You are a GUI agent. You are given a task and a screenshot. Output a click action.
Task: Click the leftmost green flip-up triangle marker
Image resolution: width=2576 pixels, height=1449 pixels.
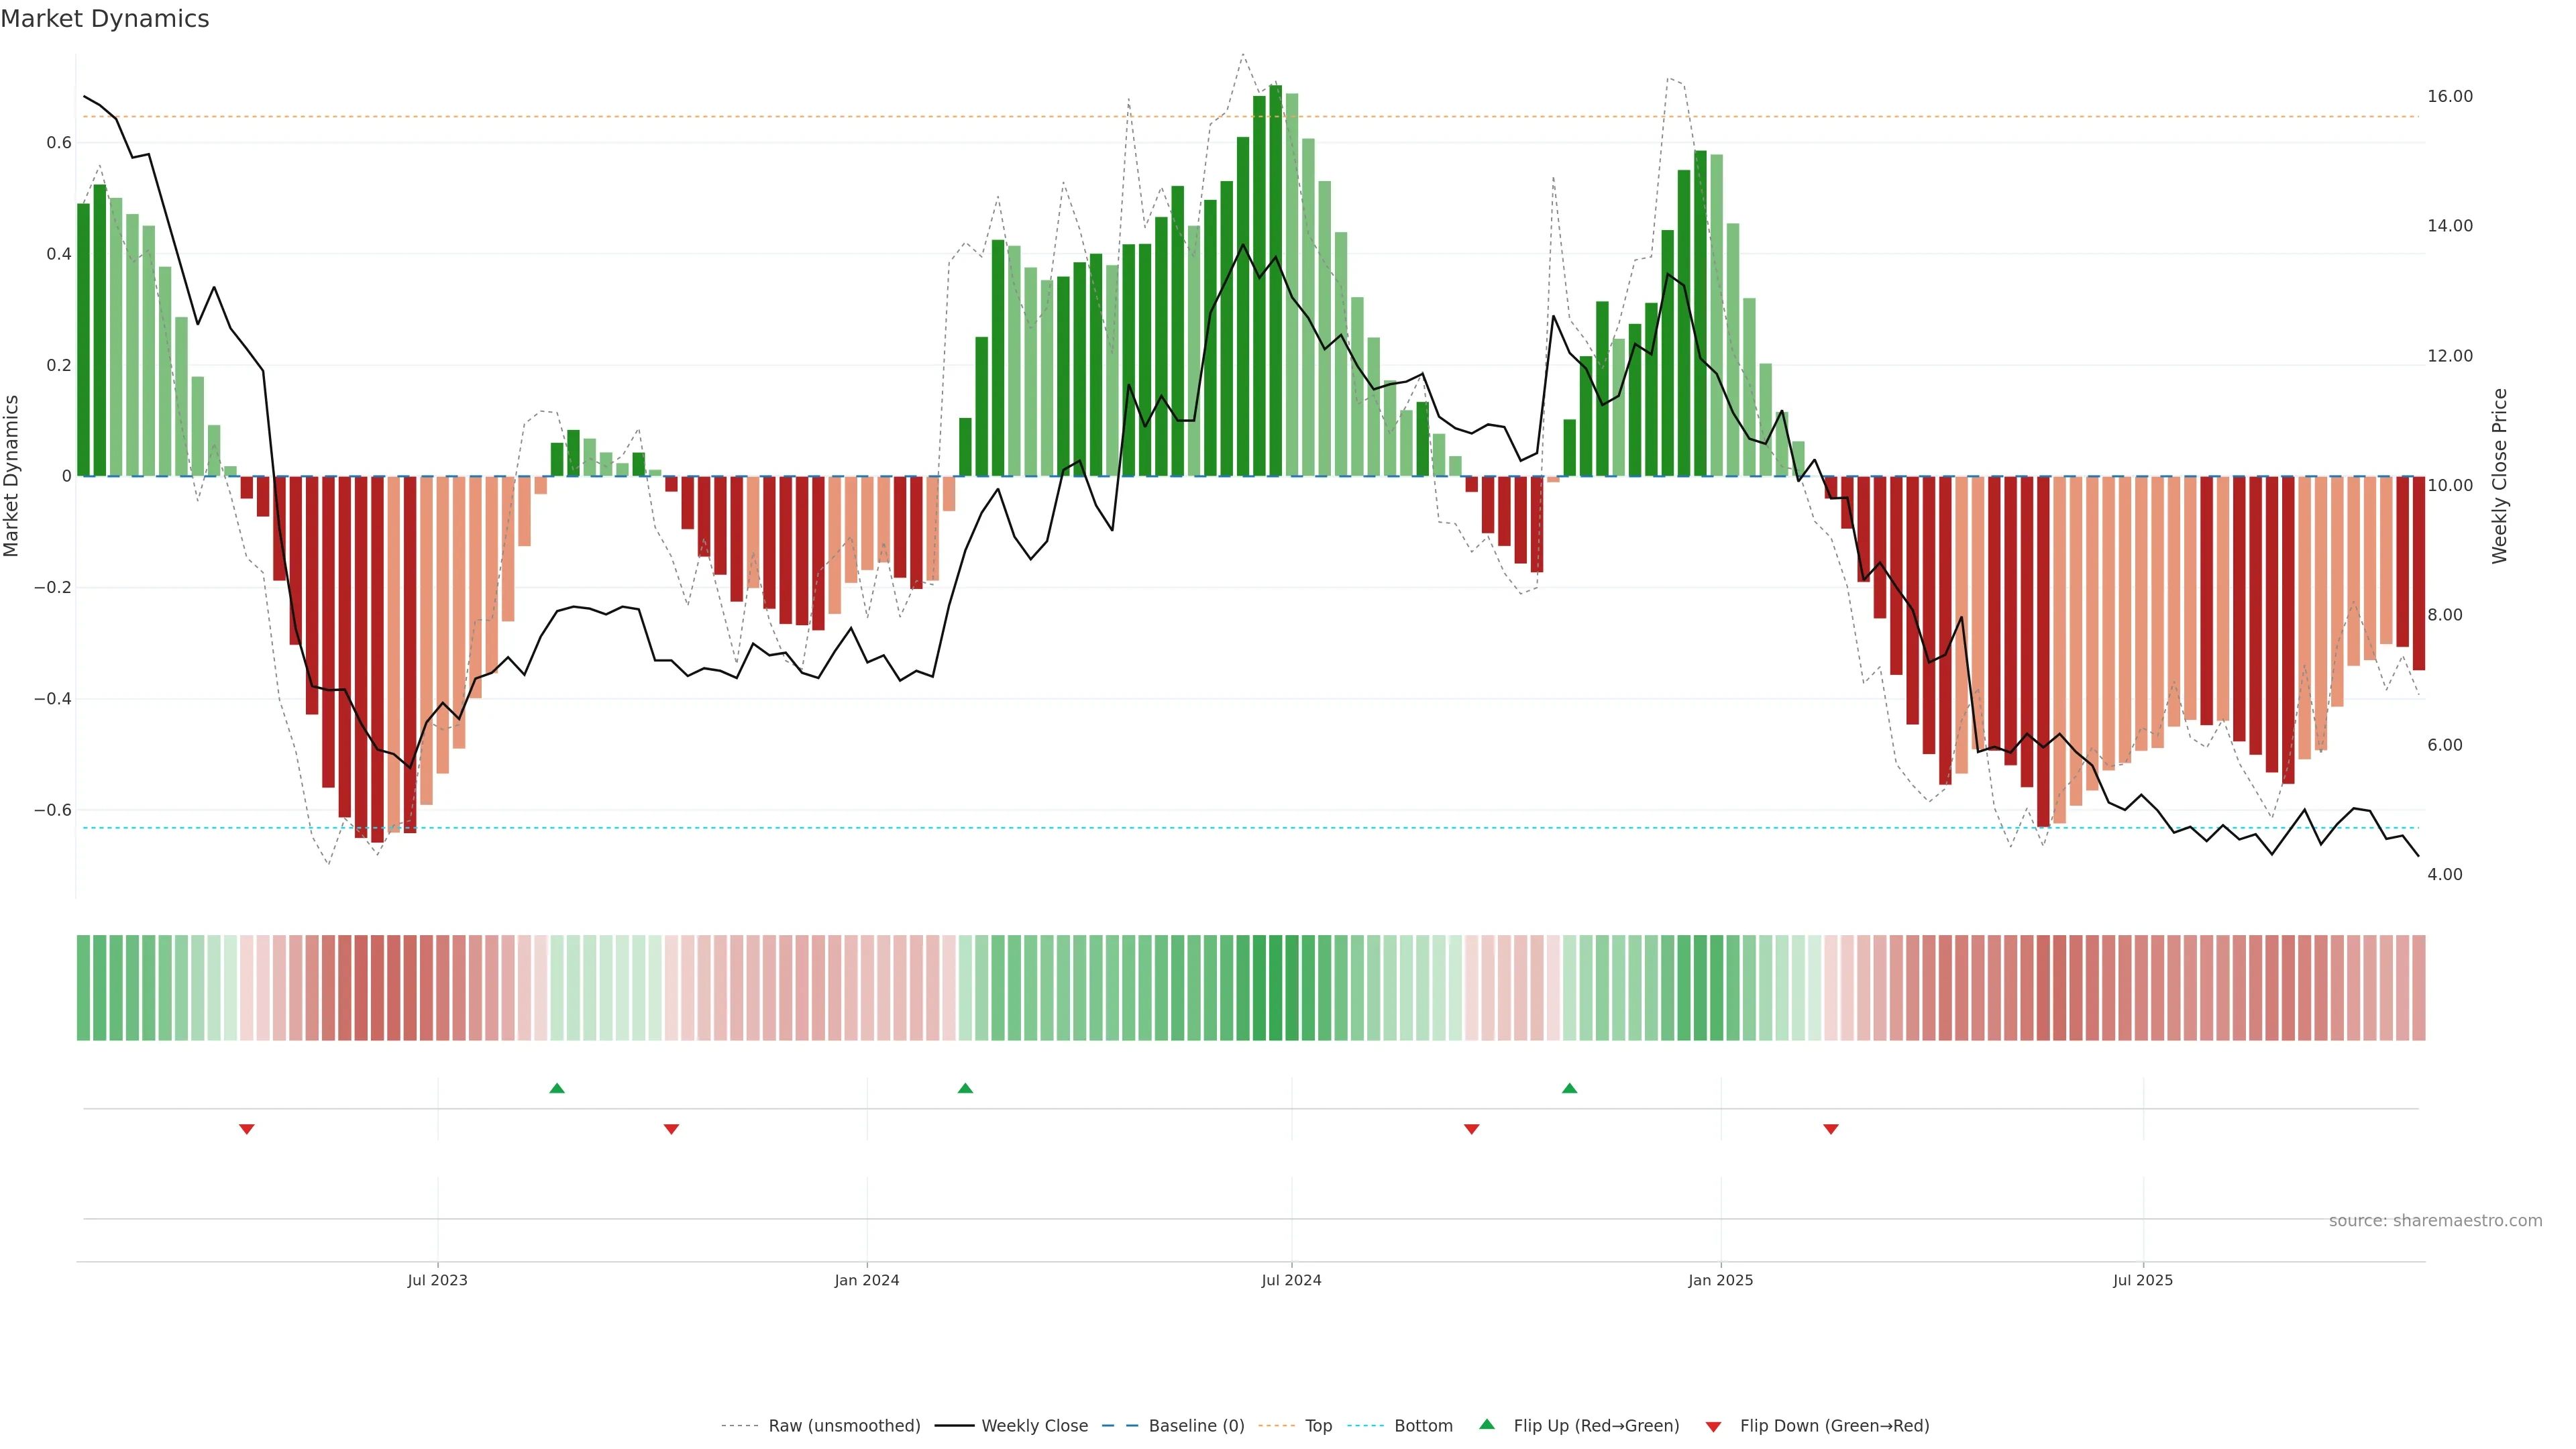tap(557, 1088)
